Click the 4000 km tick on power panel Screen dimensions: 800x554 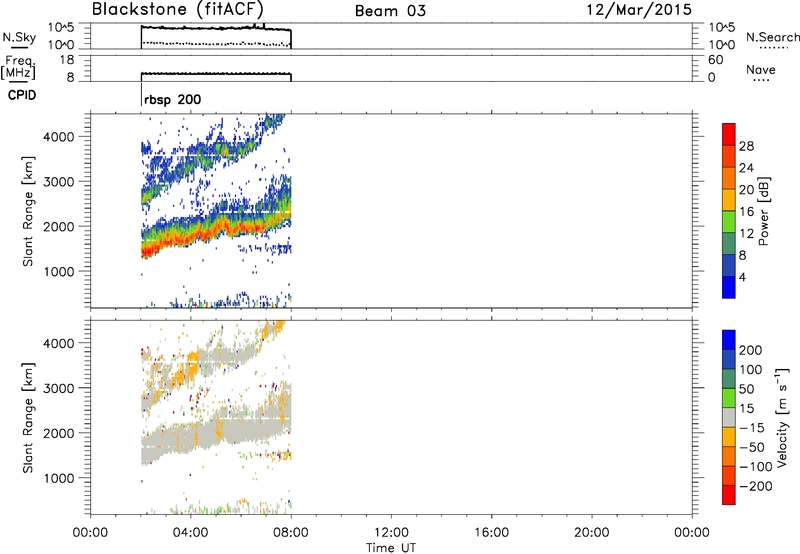tap(58, 137)
